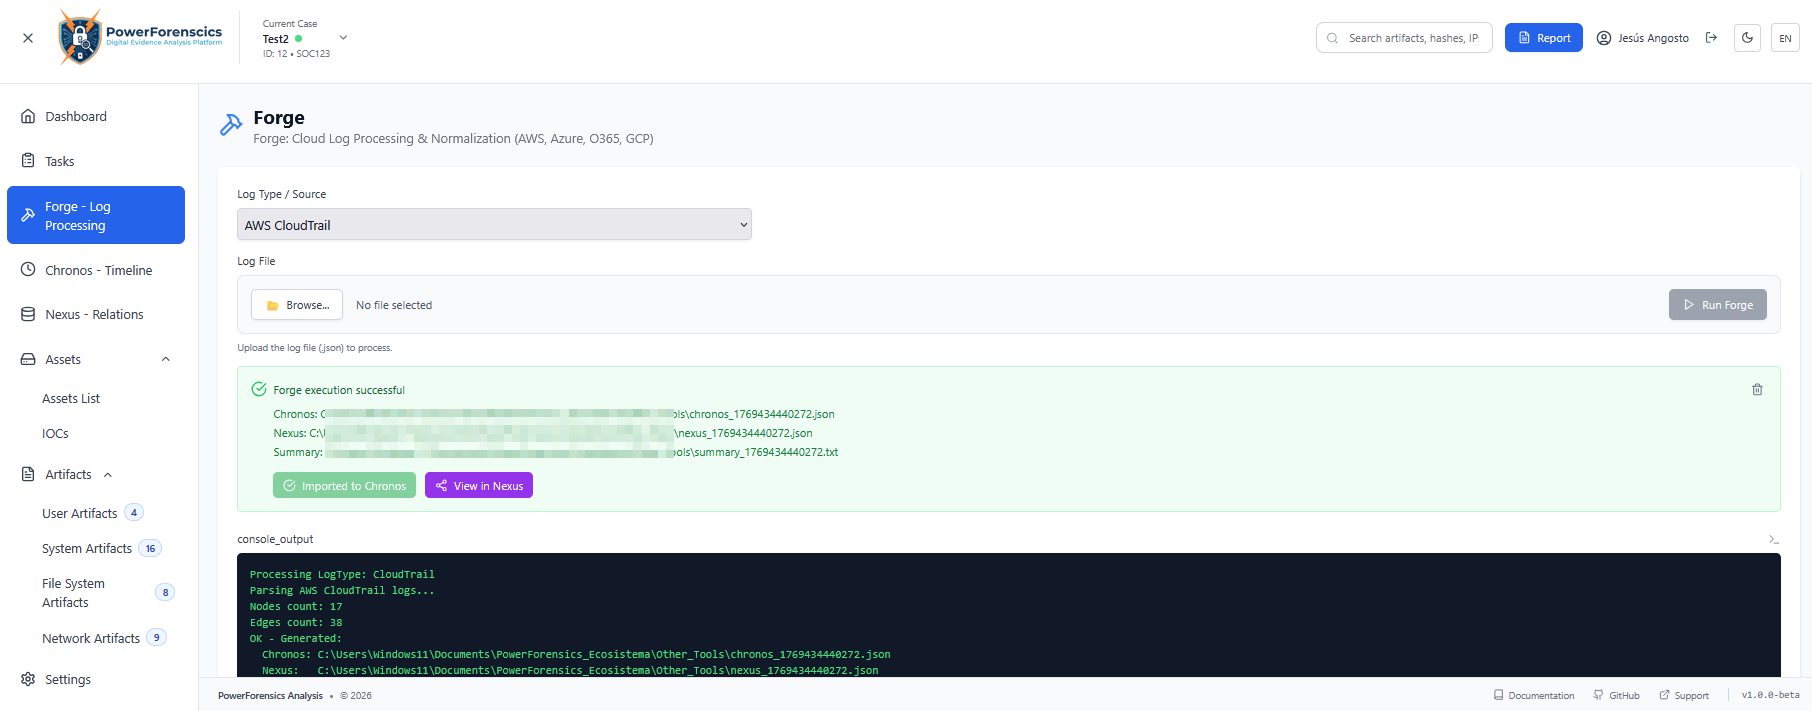Click the Imported to Chronos button
Screen dimensions: 1812x711
coord(344,486)
